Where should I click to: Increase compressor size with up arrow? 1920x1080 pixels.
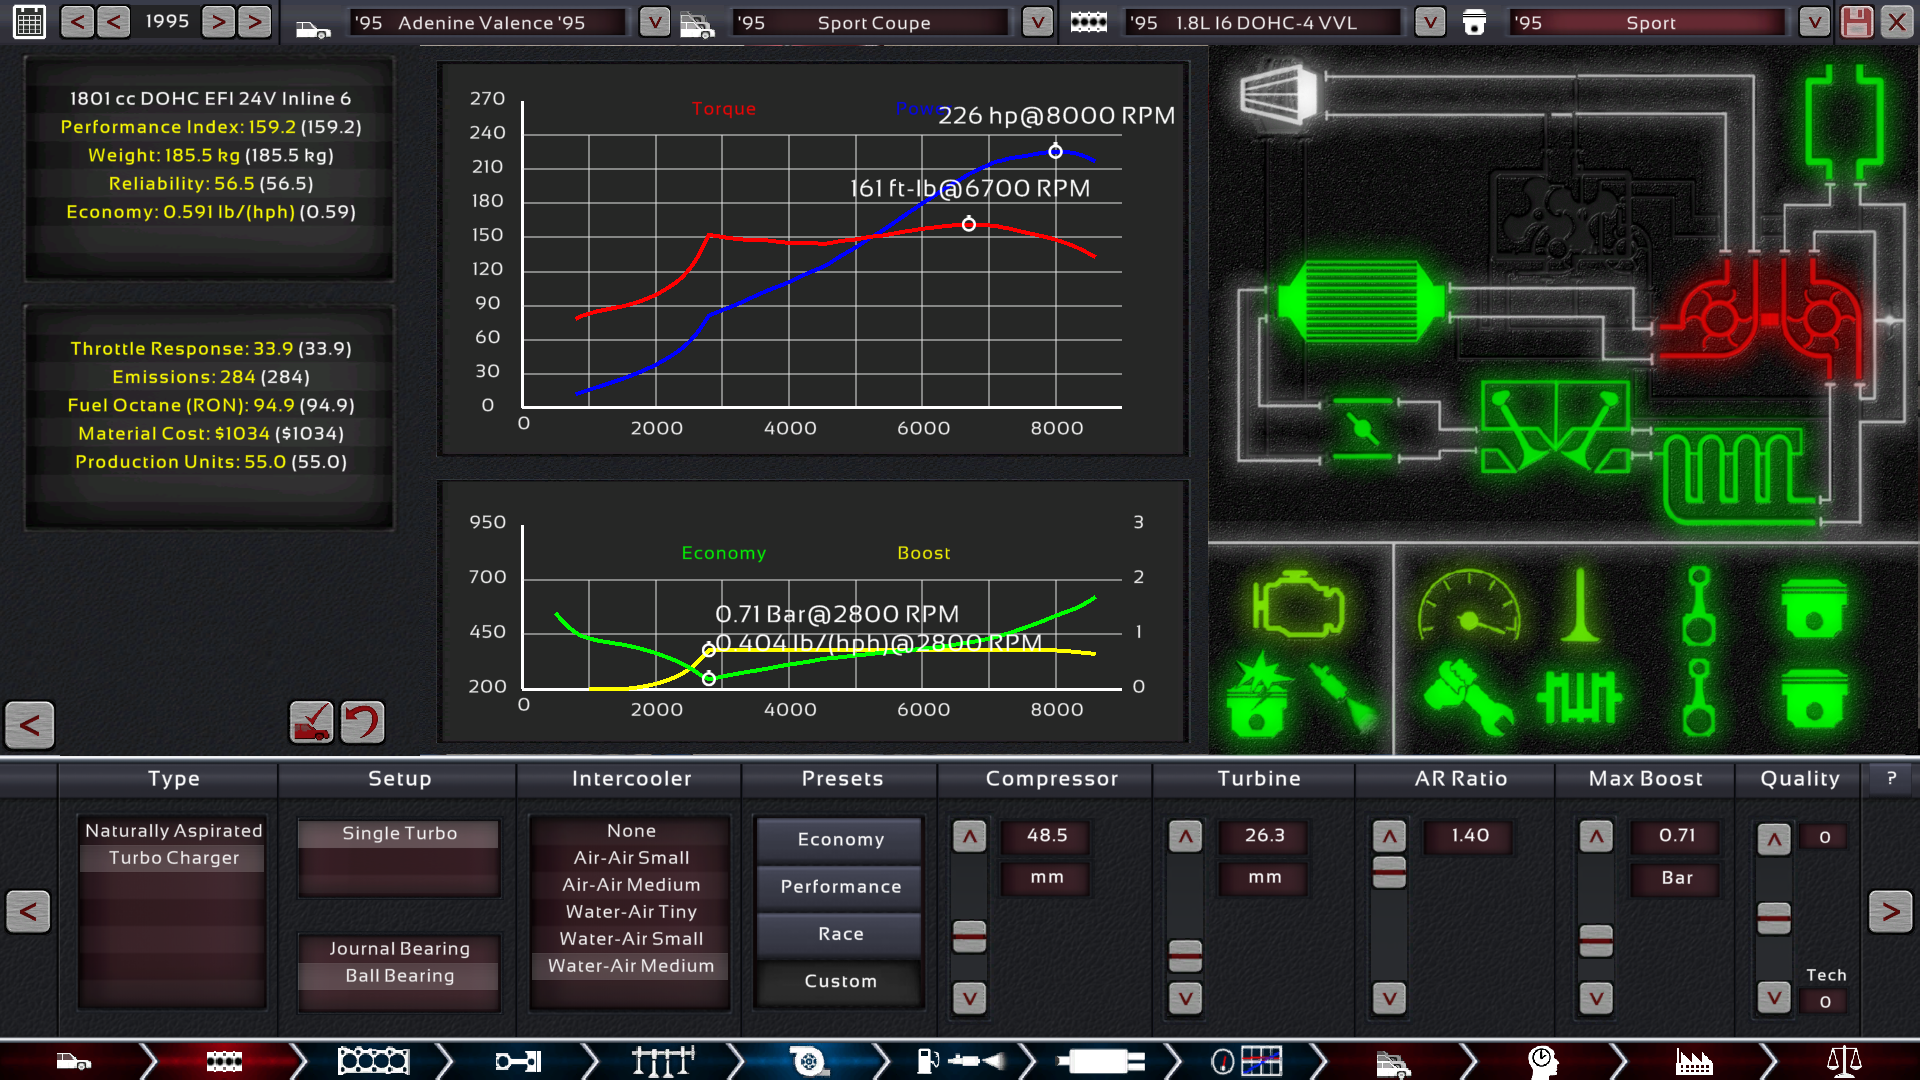pos(969,836)
